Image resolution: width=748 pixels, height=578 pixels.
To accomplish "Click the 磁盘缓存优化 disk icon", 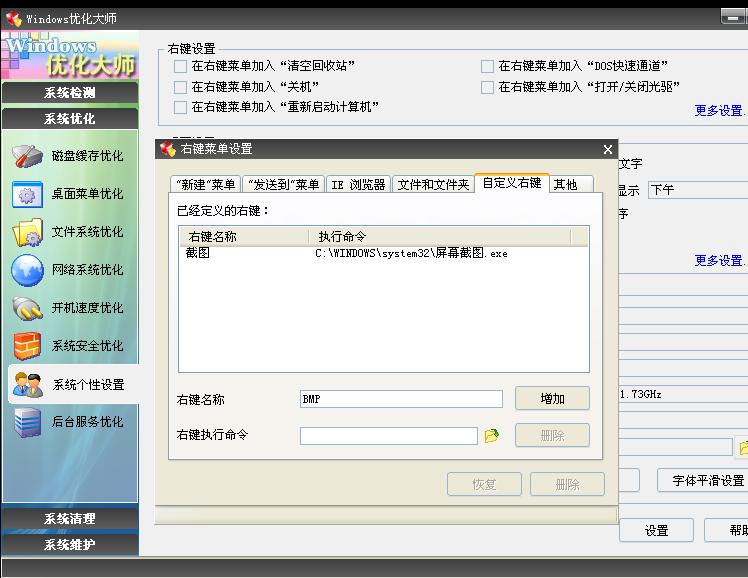I will [x=27, y=156].
